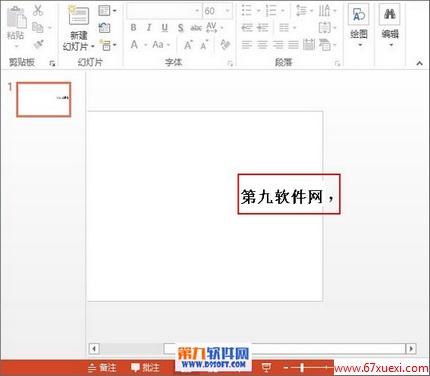Toggle Italic formatting (I)

click(149, 28)
